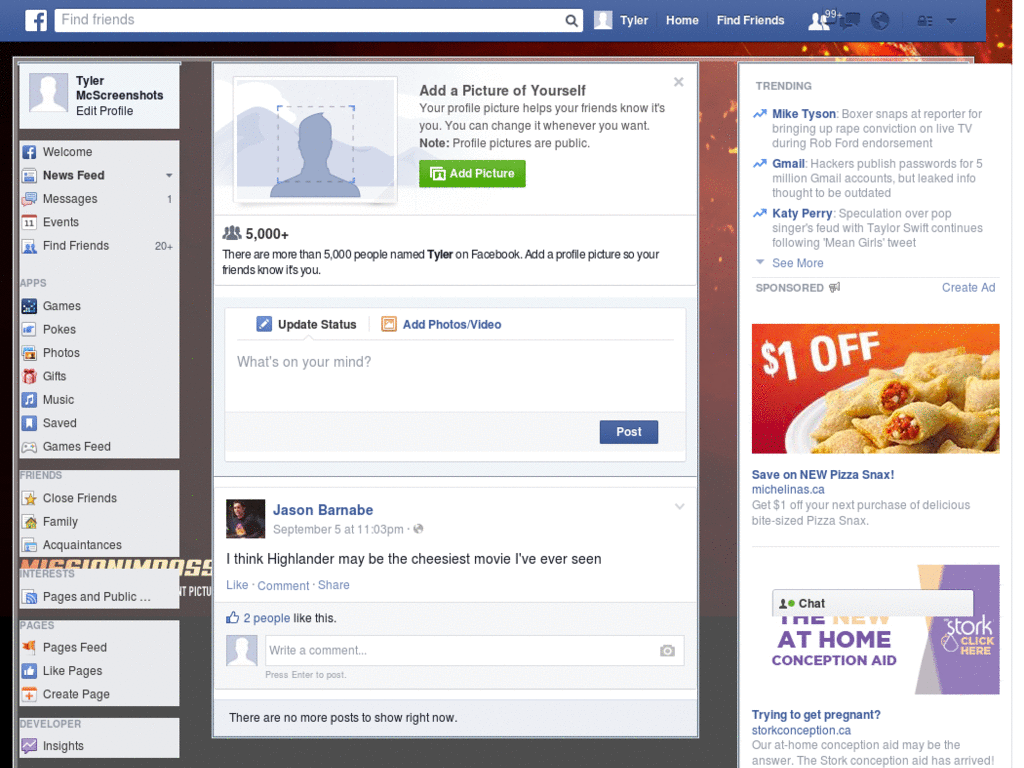Viewport: 1024px width, 768px height.
Task: Open the Gmail trending topic
Action: 788,164
